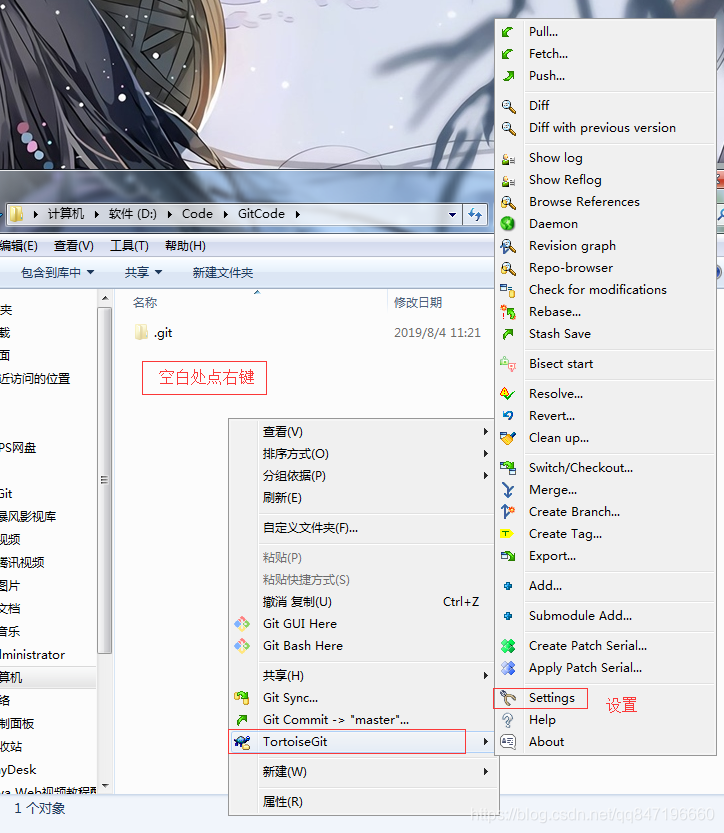The width and height of the screenshot is (724, 833).
Task: Select 刷新(E) refresh entry
Action: (282, 498)
